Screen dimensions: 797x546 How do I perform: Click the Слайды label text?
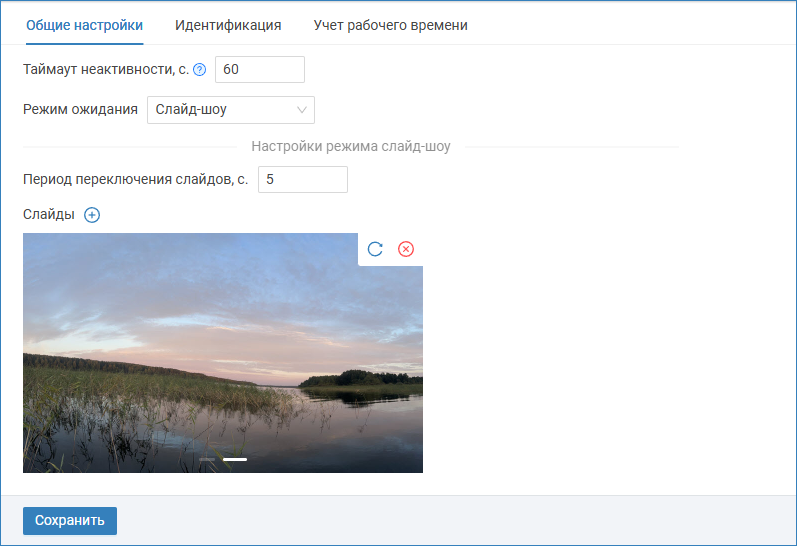pos(49,215)
